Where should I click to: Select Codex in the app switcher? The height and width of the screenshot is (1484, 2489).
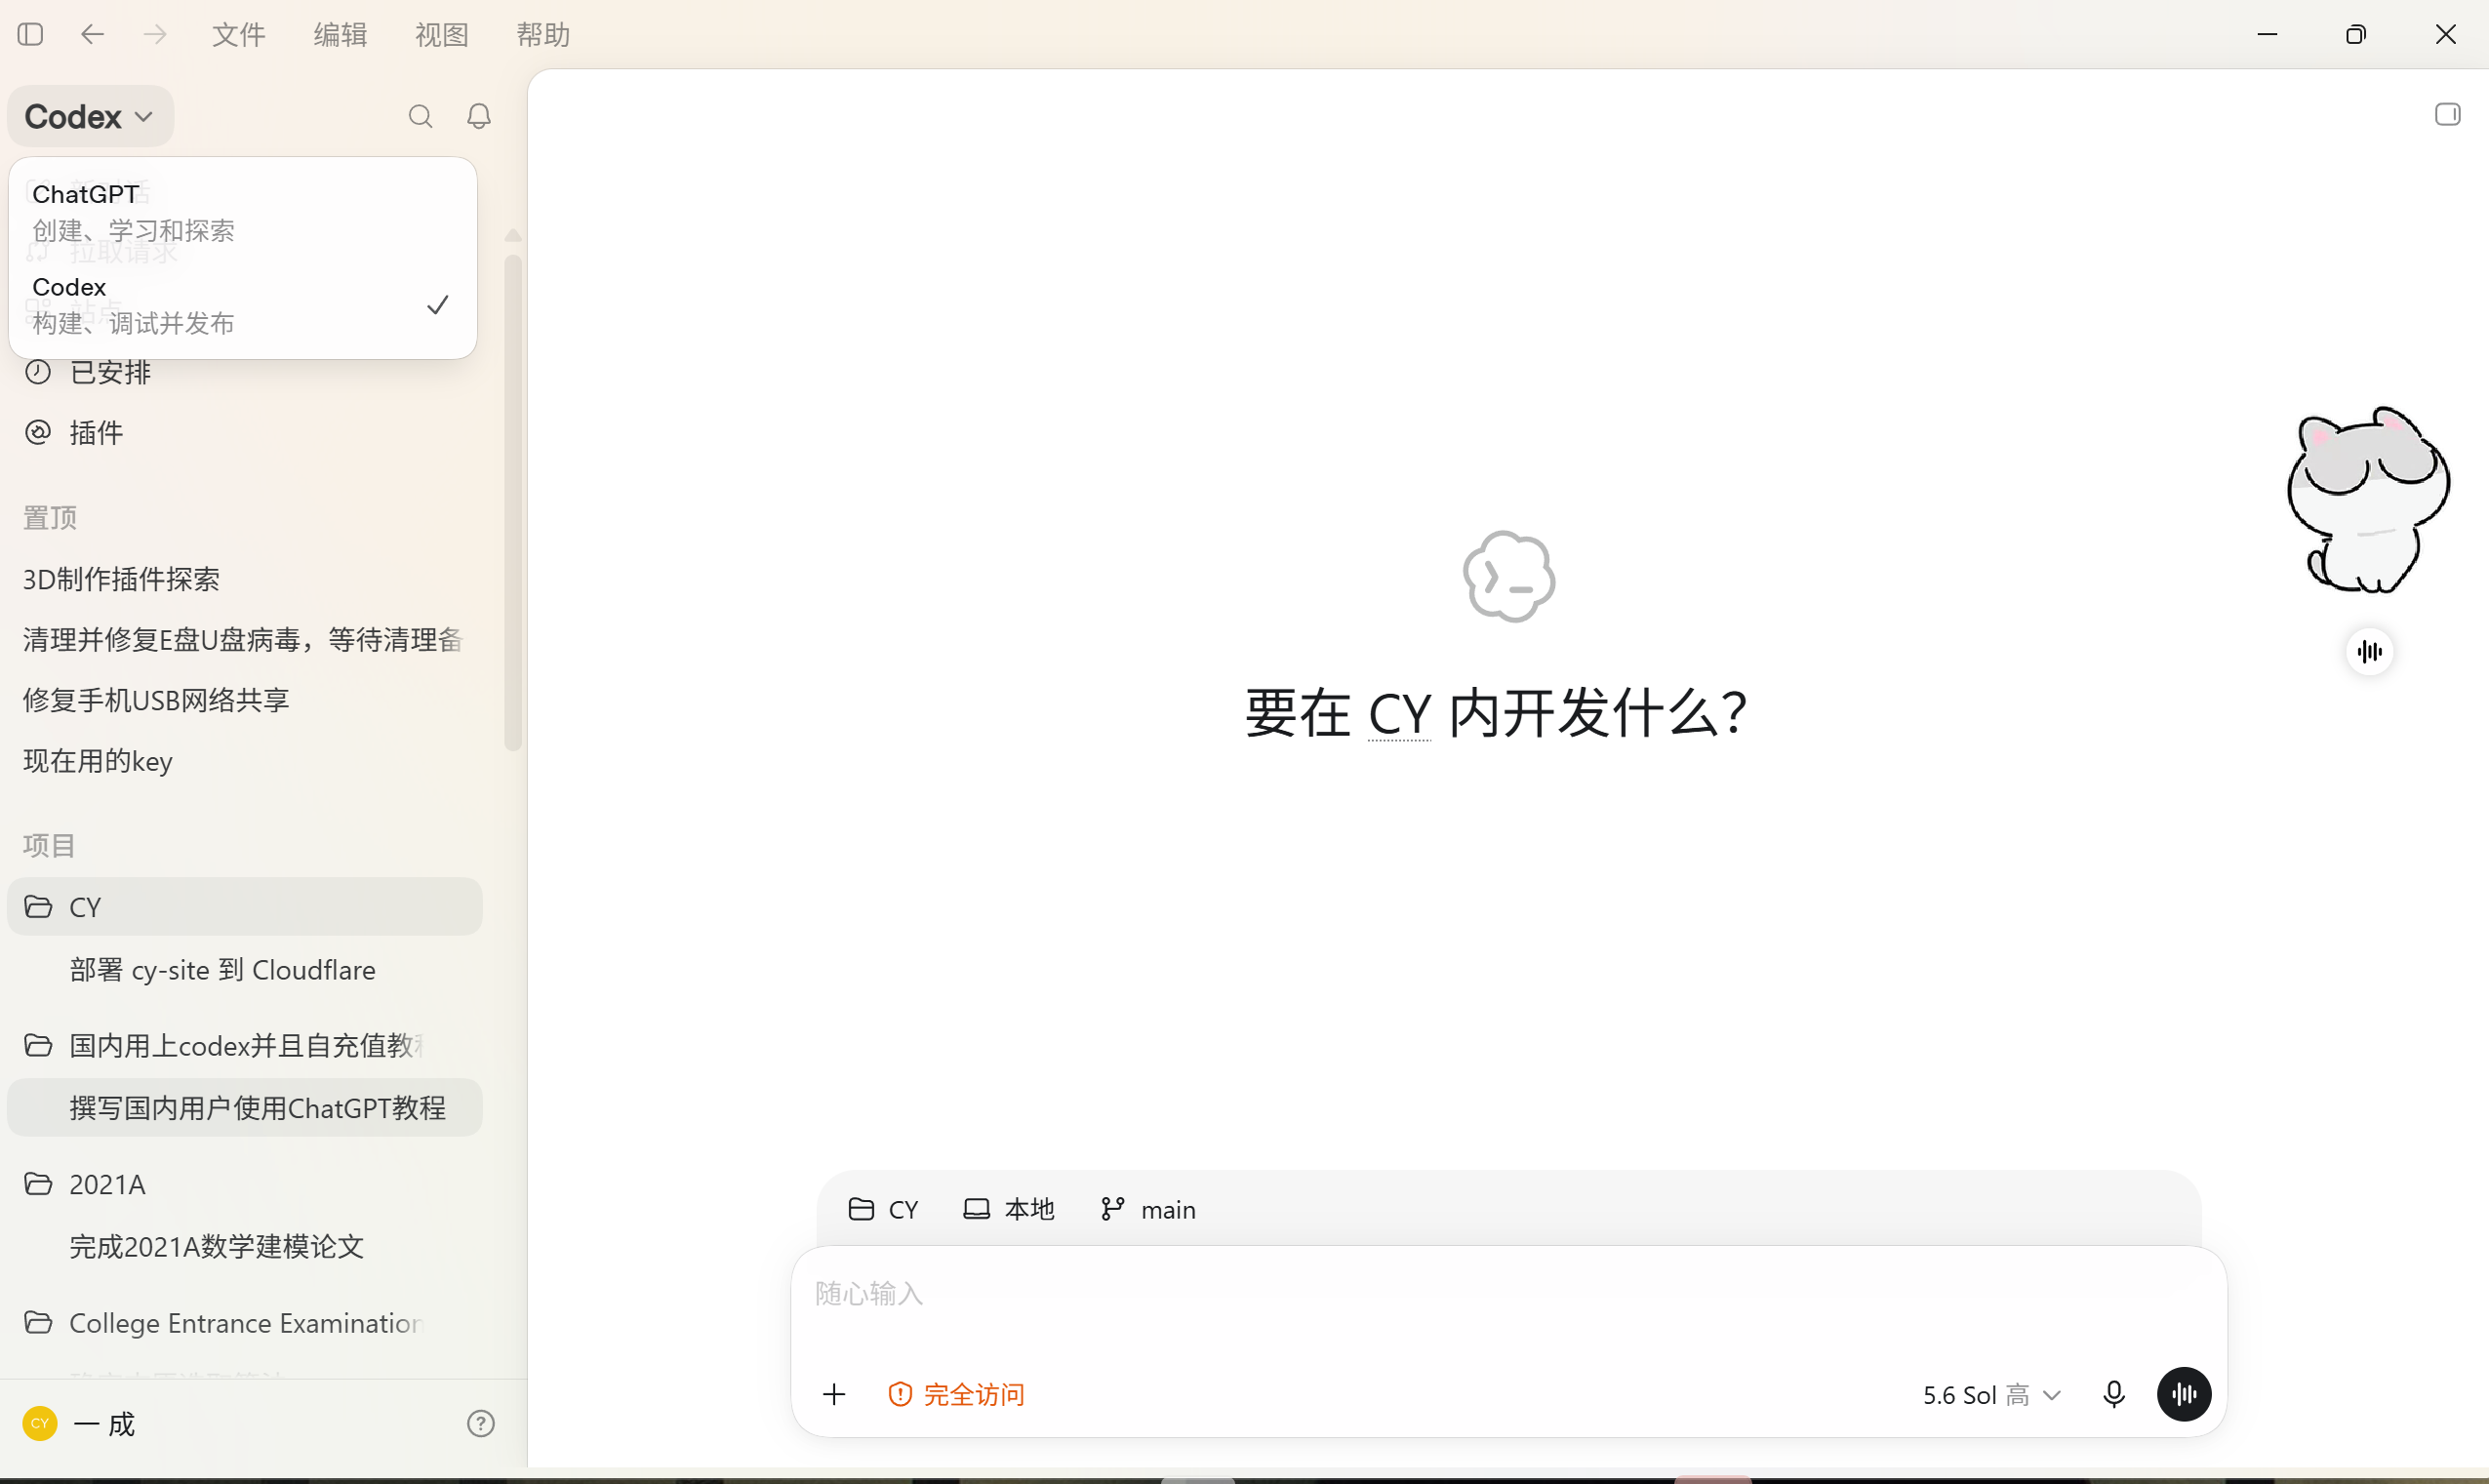click(243, 305)
